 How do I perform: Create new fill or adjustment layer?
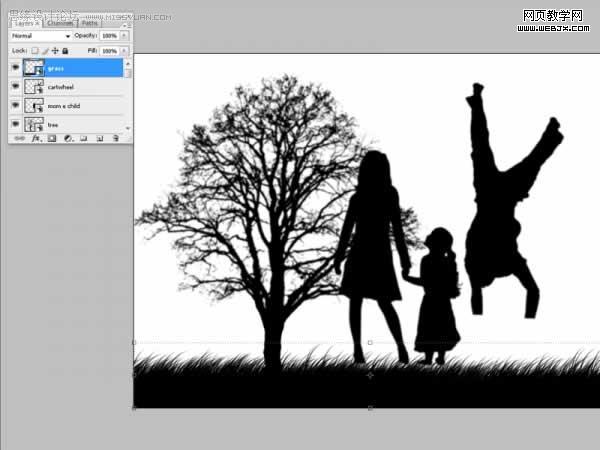(68, 138)
